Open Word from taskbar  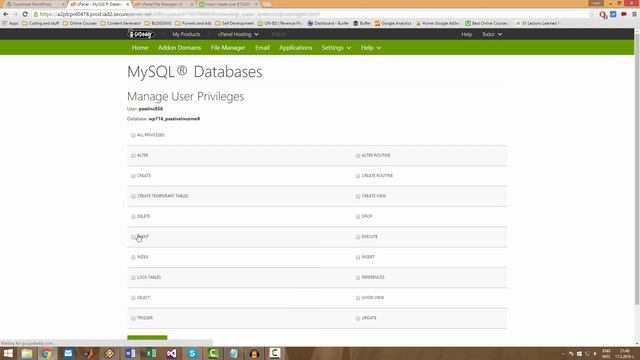(x=130, y=353)
